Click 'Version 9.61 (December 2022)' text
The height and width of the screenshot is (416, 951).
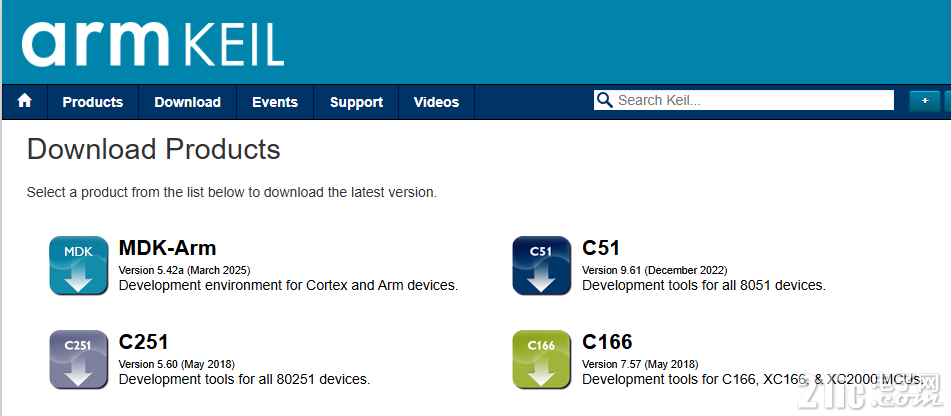pyautogui.click(x=654, y=270)
